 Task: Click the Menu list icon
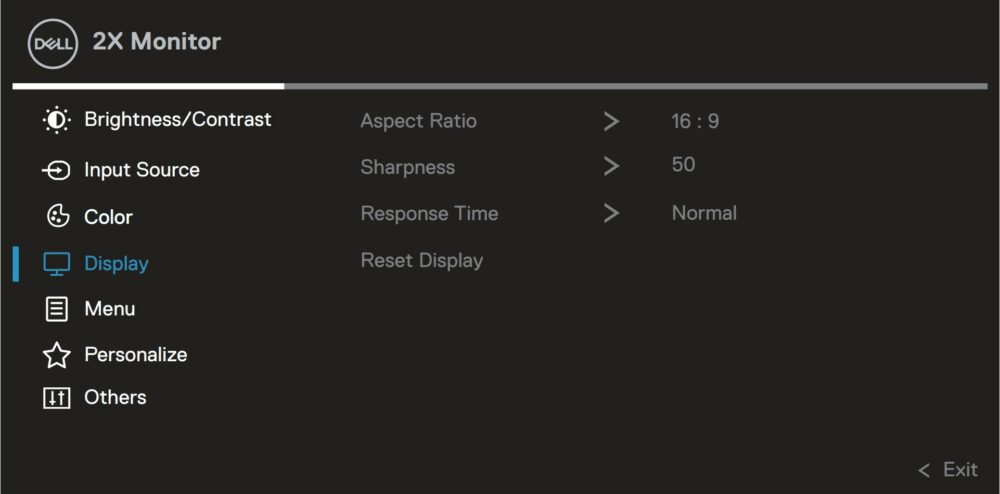coord(57,309)
